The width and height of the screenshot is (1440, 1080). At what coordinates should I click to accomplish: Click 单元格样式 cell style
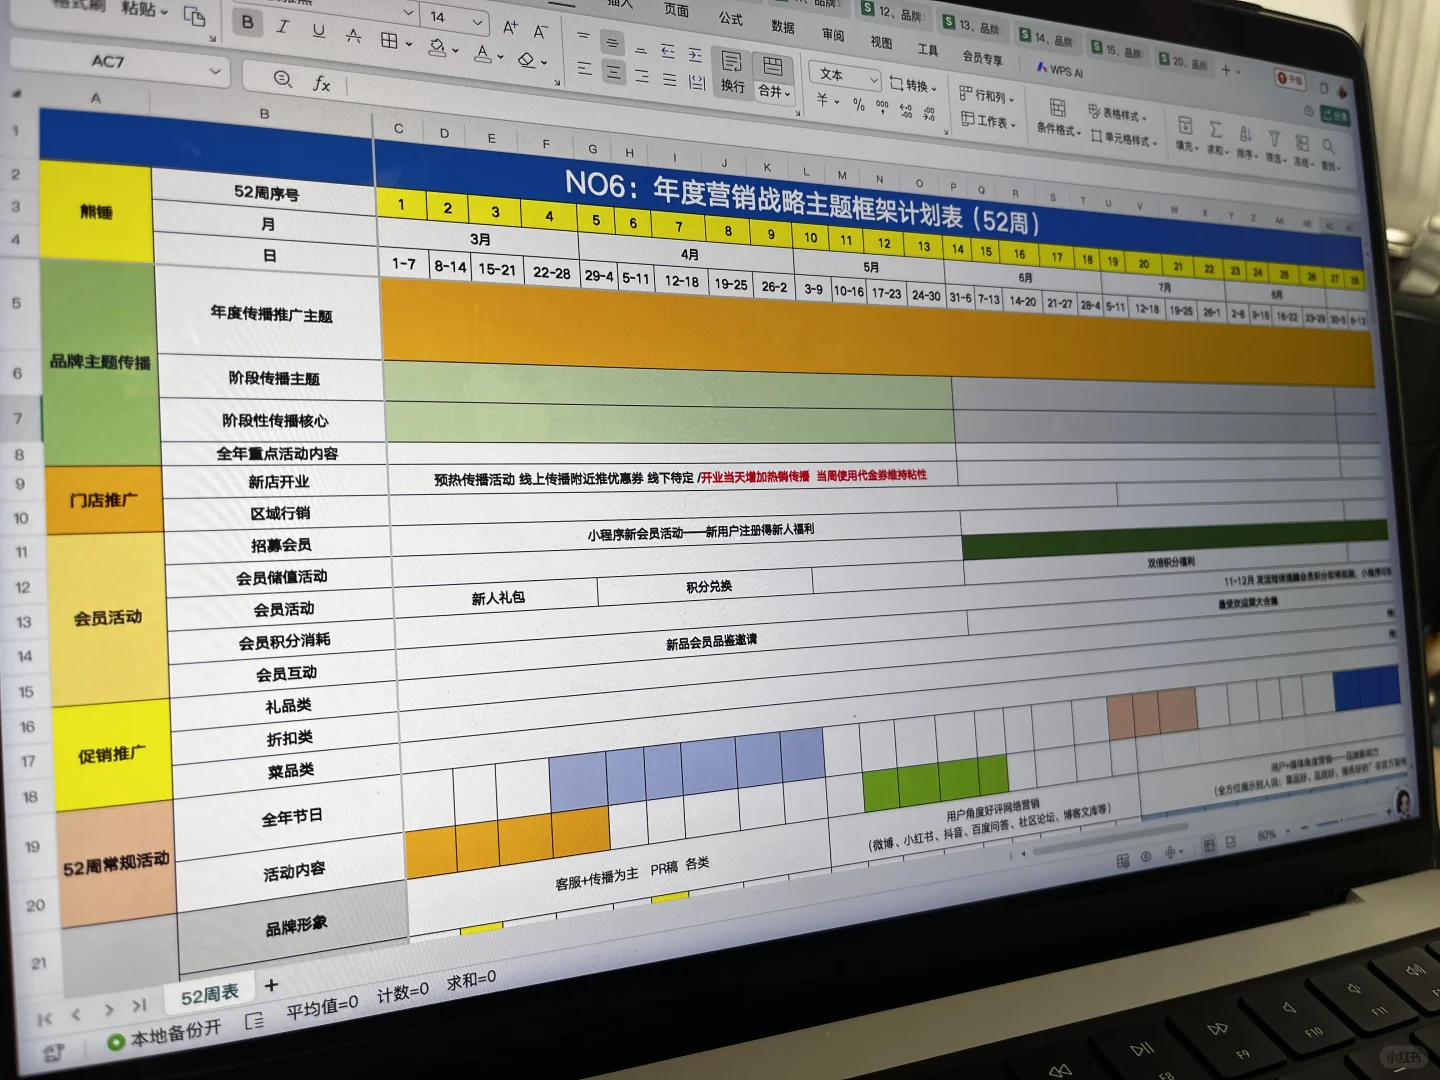pyautogui.click(x=1125, y=138)
